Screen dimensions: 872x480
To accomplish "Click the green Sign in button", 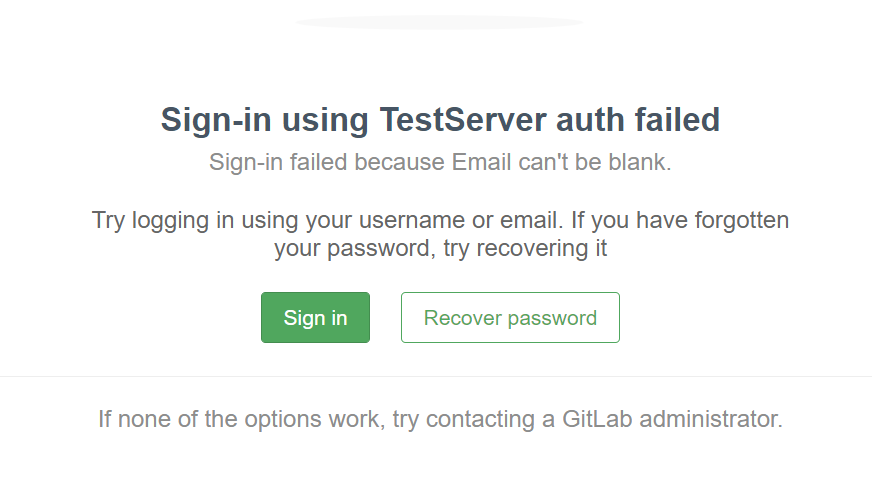I will [315, 318].
